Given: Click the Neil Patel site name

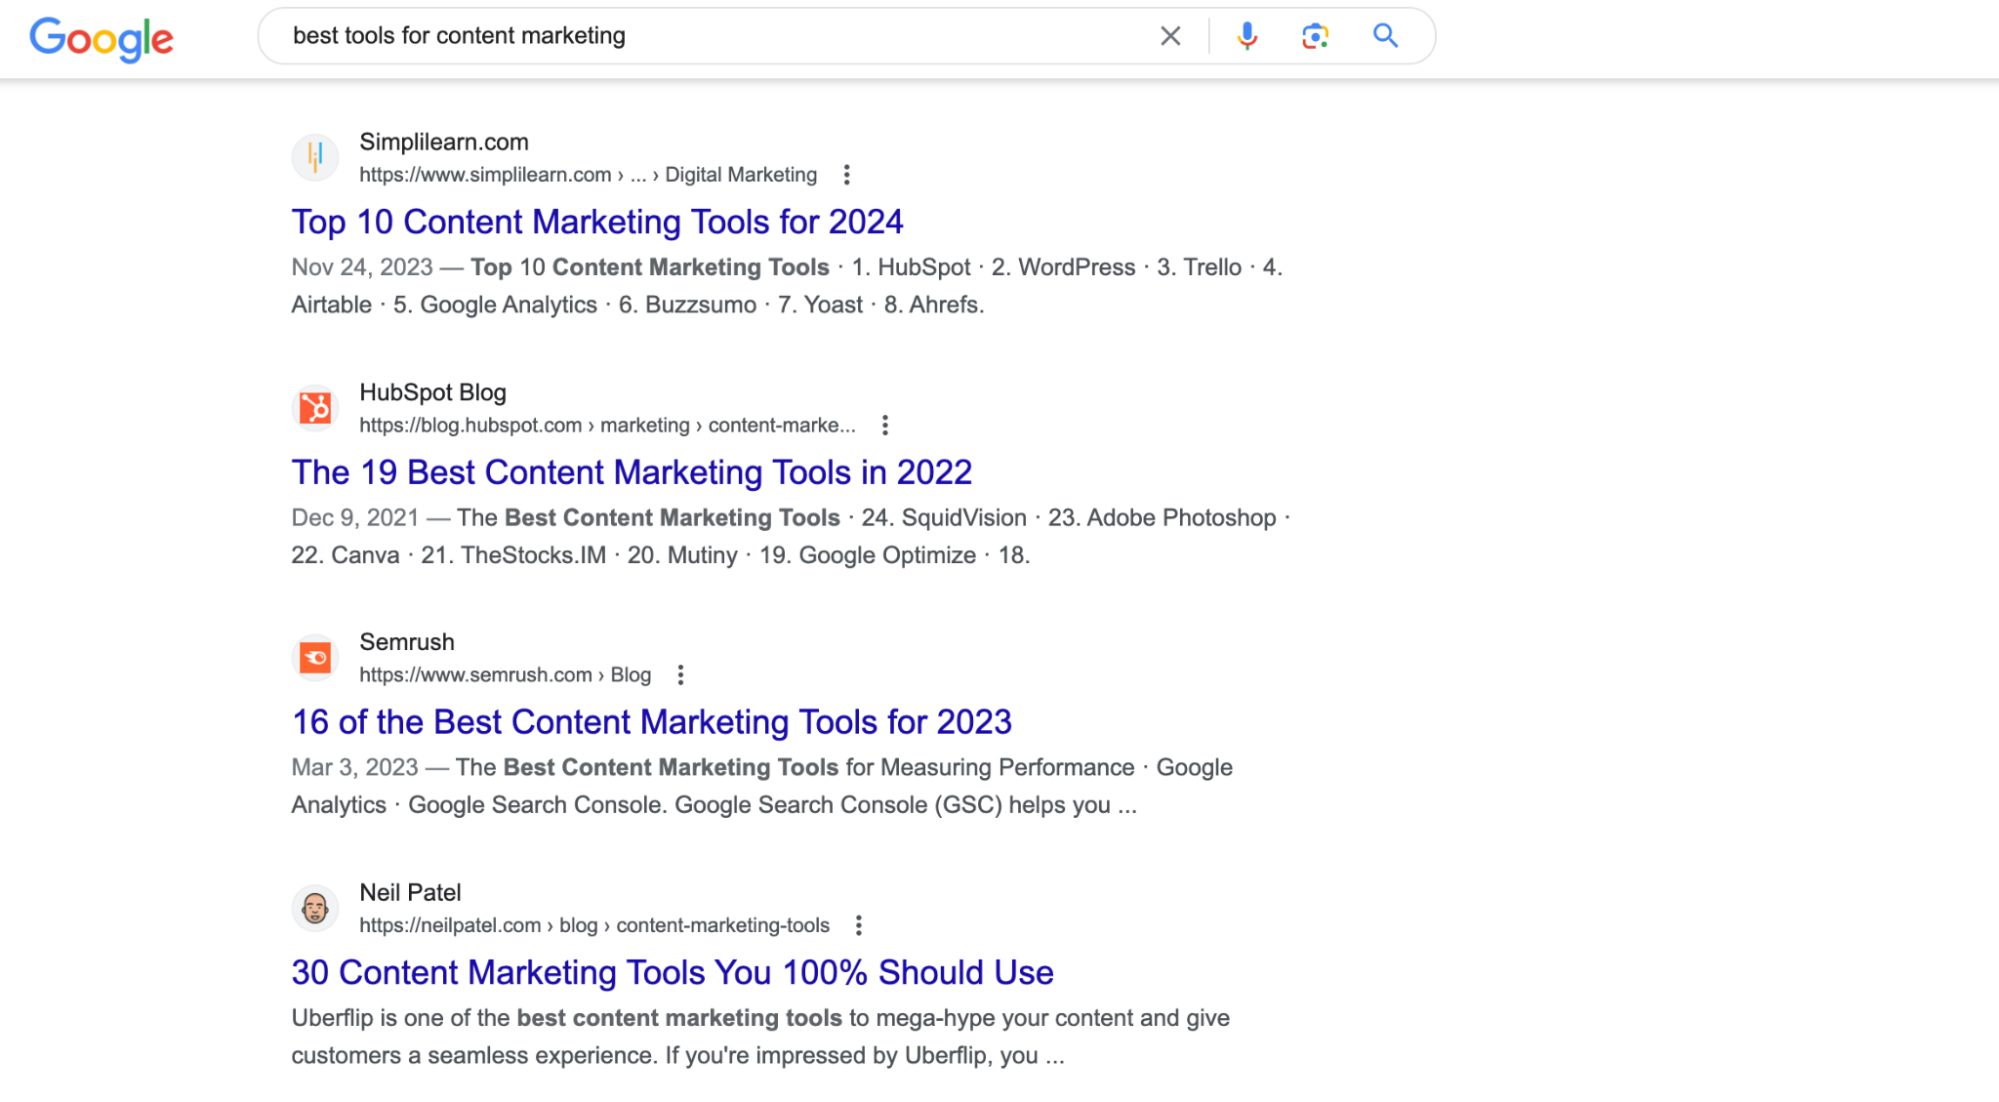Looking at the screenshot, I should pyautogui.click(x=410, y=892).
